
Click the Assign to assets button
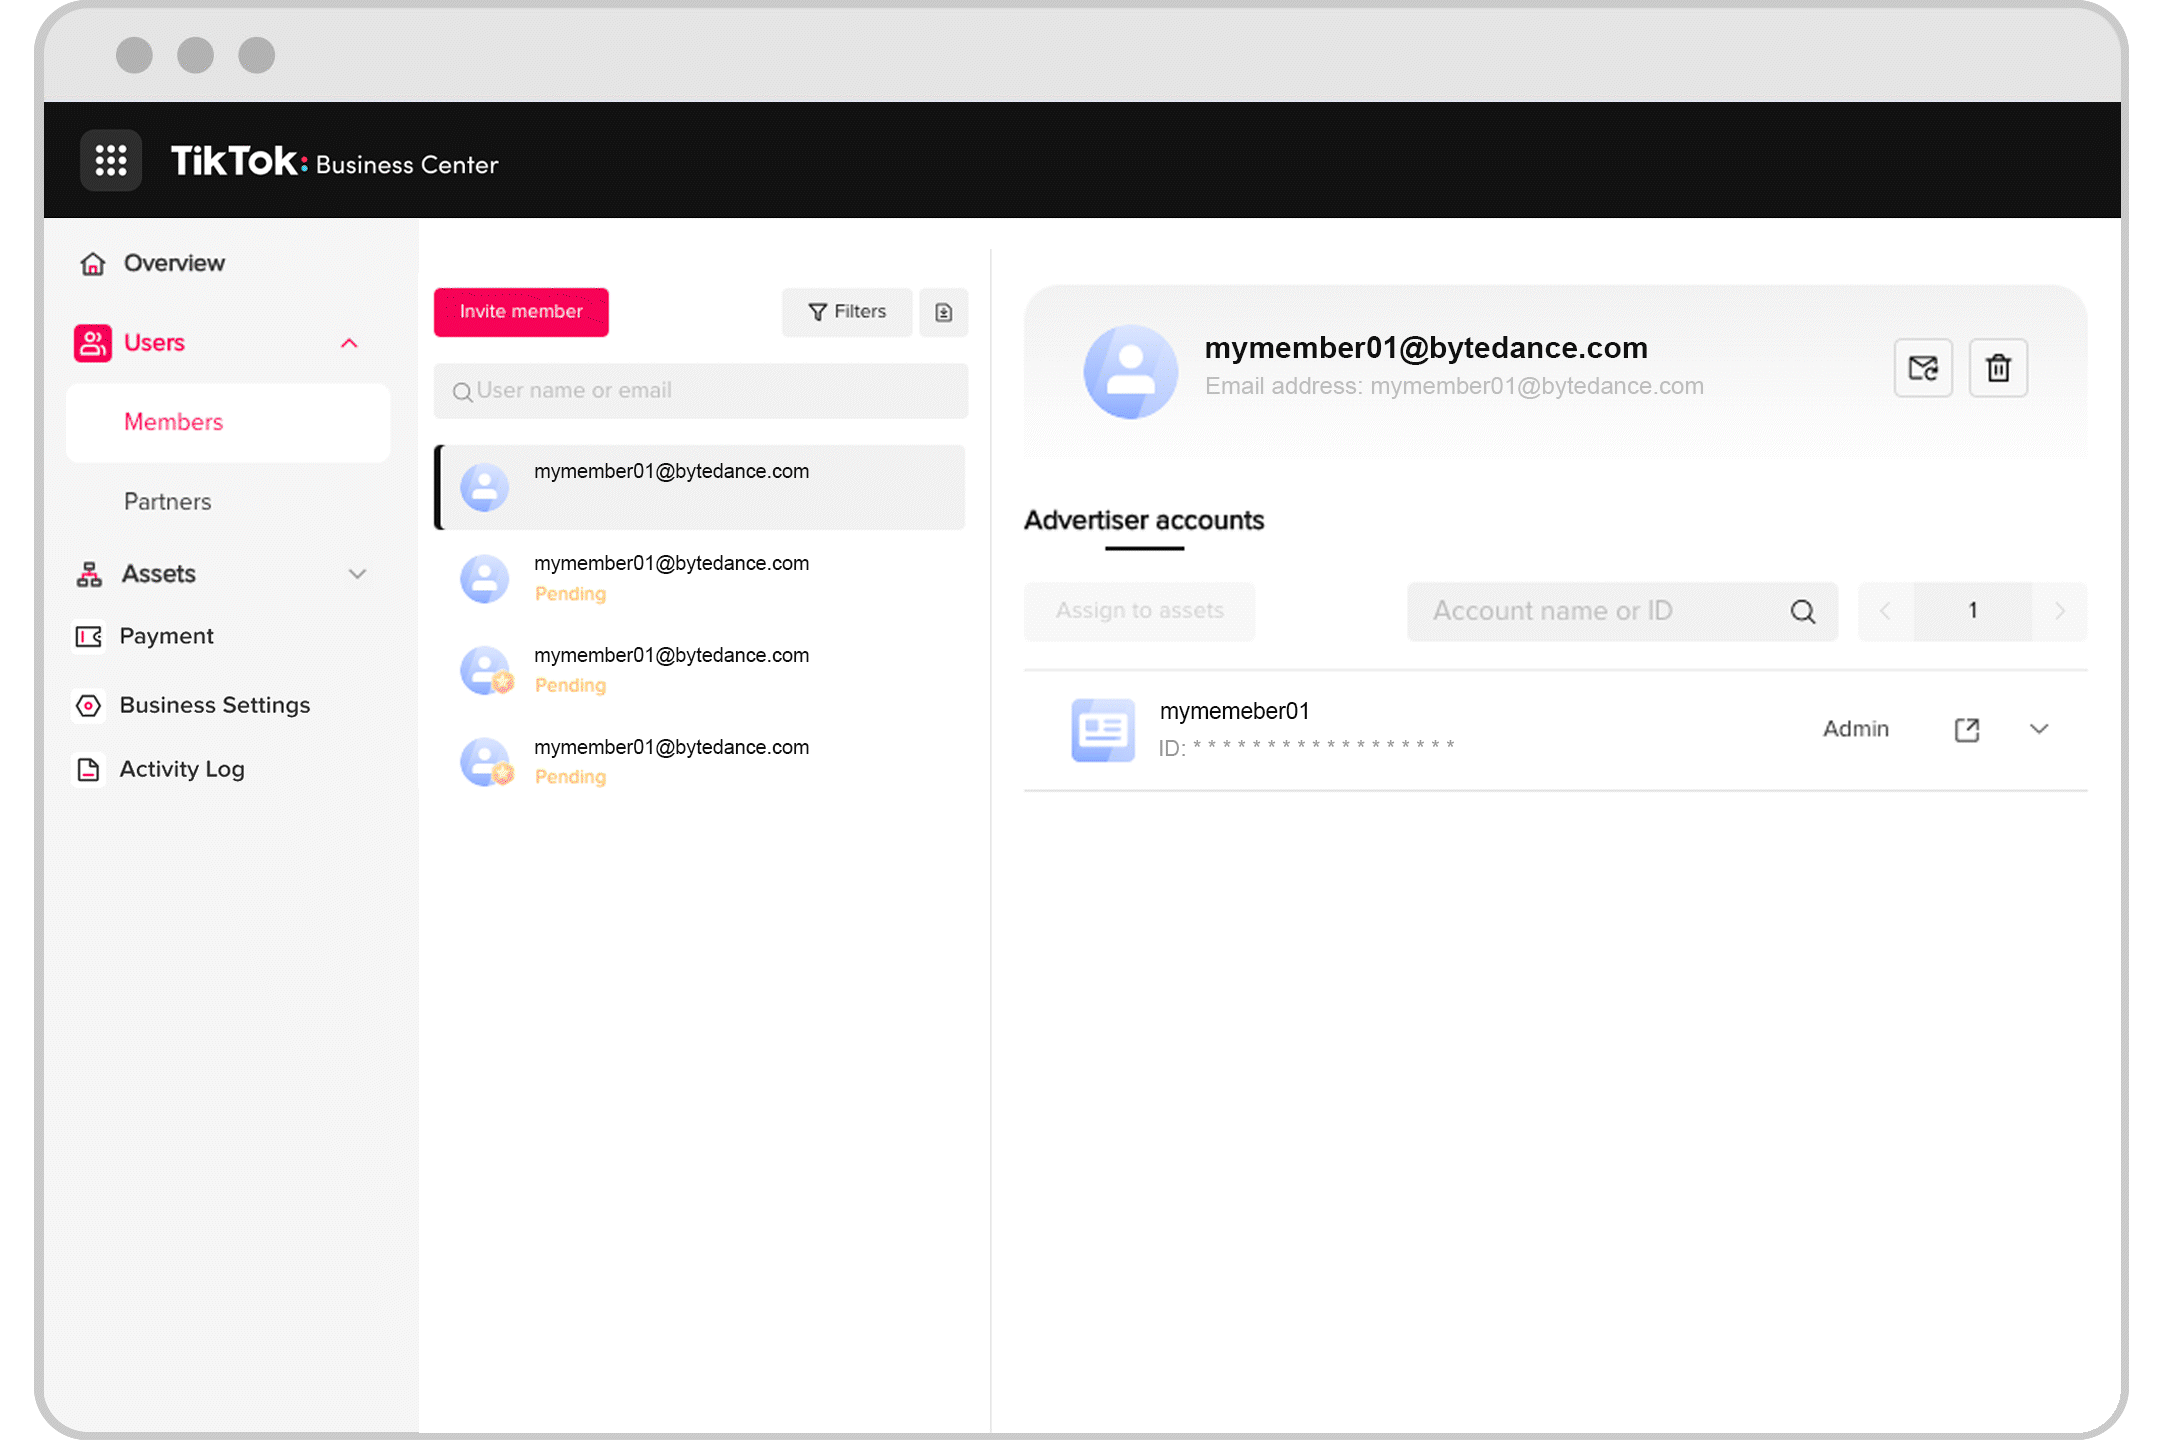1139,611
